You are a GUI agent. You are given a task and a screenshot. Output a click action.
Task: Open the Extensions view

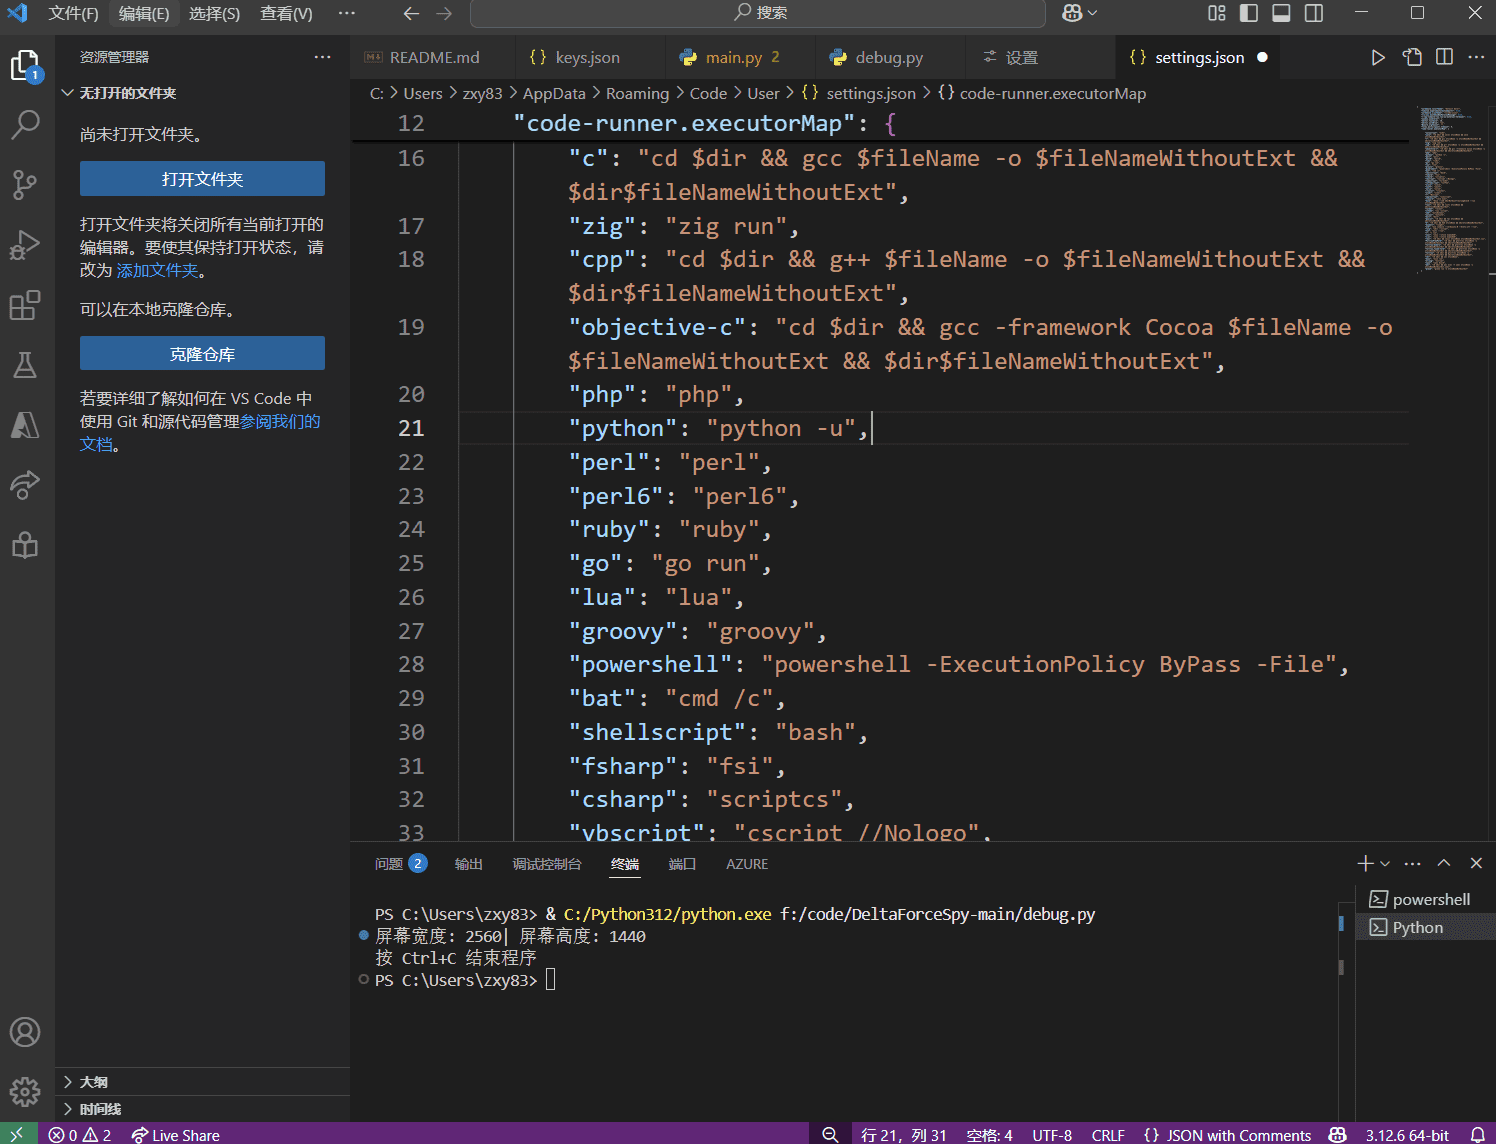click(x=25, y=306)
